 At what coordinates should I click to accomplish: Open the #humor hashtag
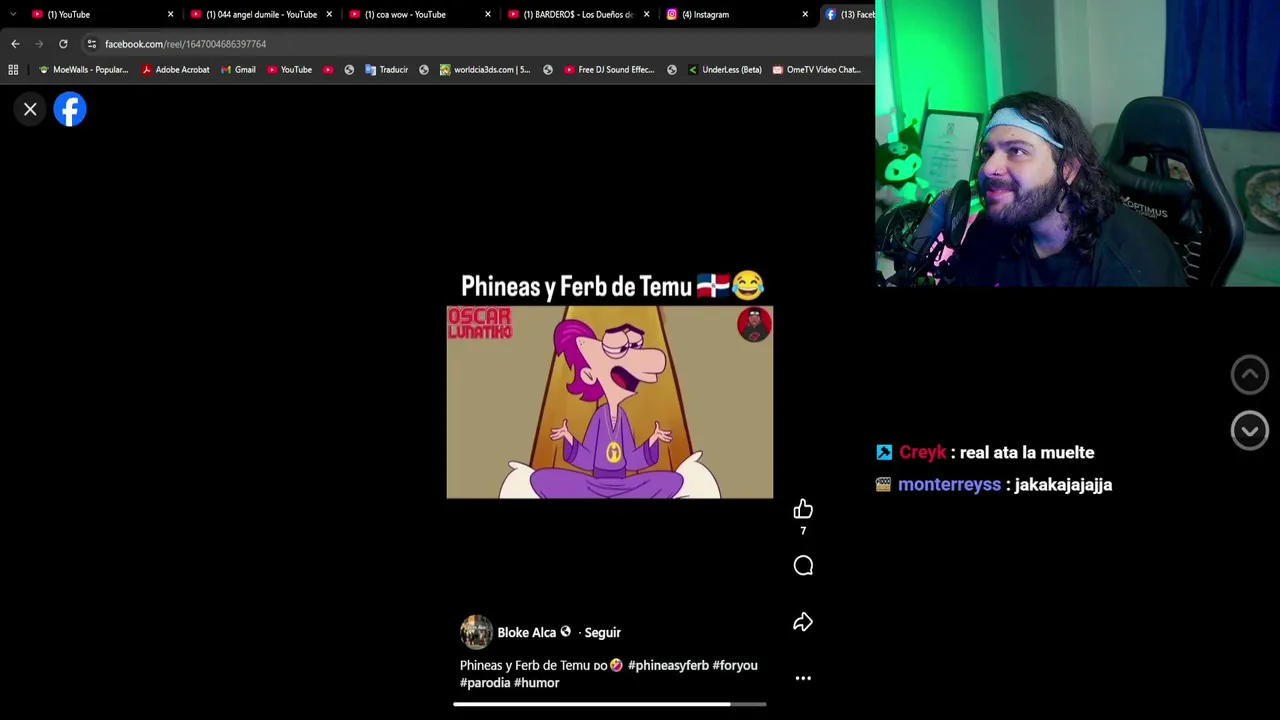(537, 683)
